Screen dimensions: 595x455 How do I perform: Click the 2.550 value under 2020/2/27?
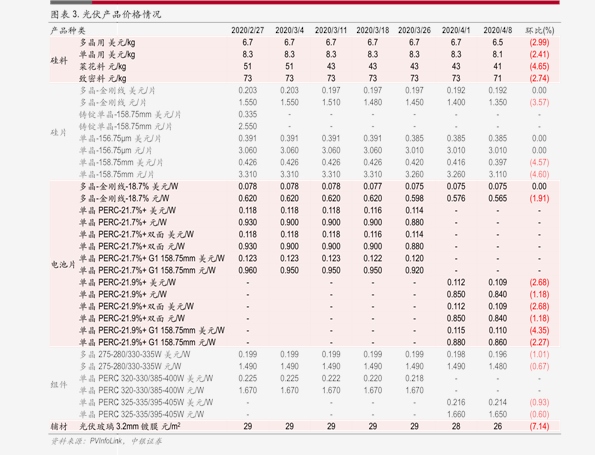pos(247,126)
